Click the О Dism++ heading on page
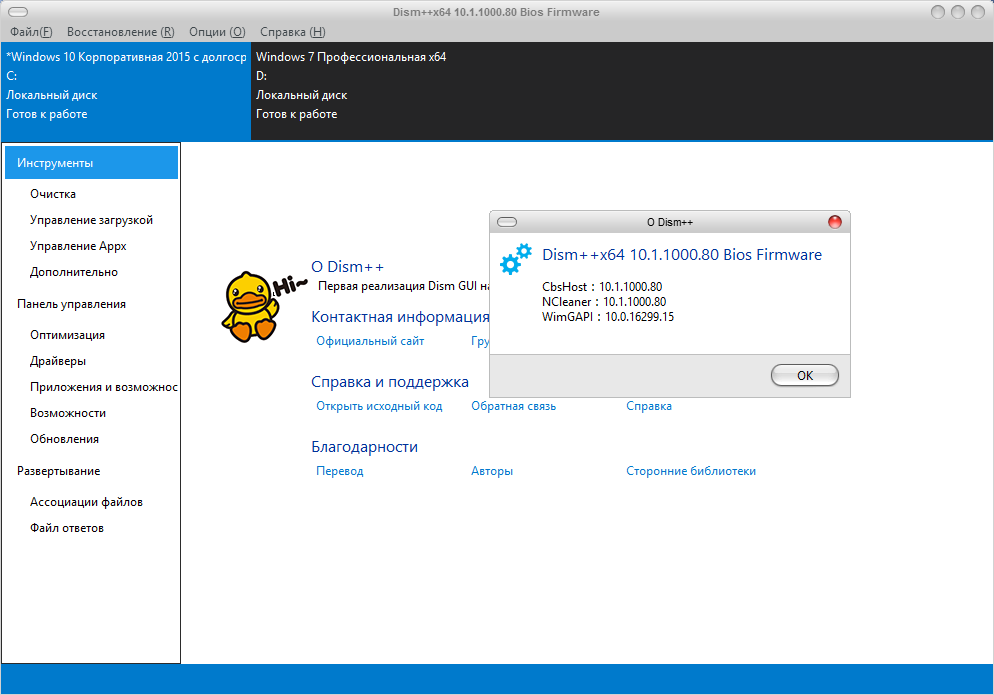994x695 pixels. tap(347, 267)
